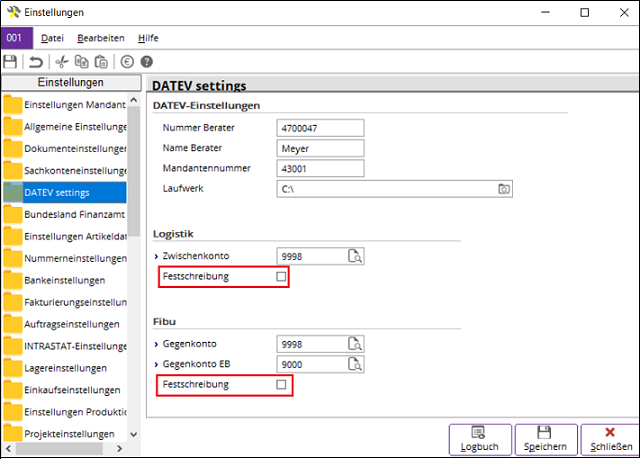Open the Bearbeiten menu
Image resolution: width=640 pixels, height=459 pixels.
tap(101, 38)
